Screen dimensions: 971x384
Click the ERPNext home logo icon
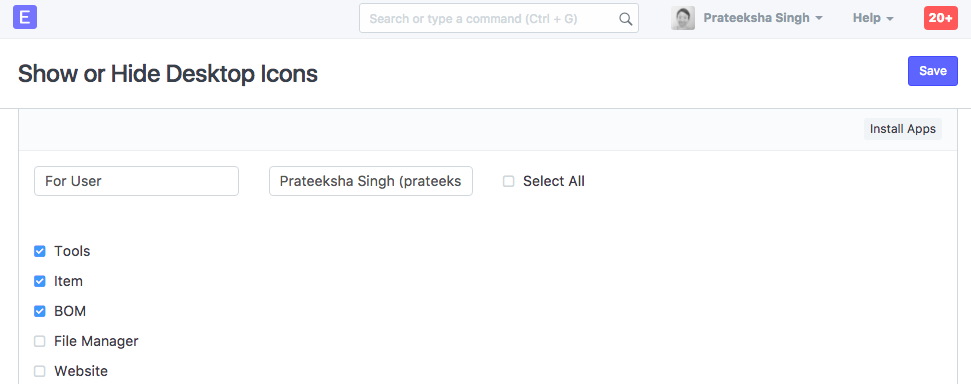pyautogui.click(x=25, y=17)
